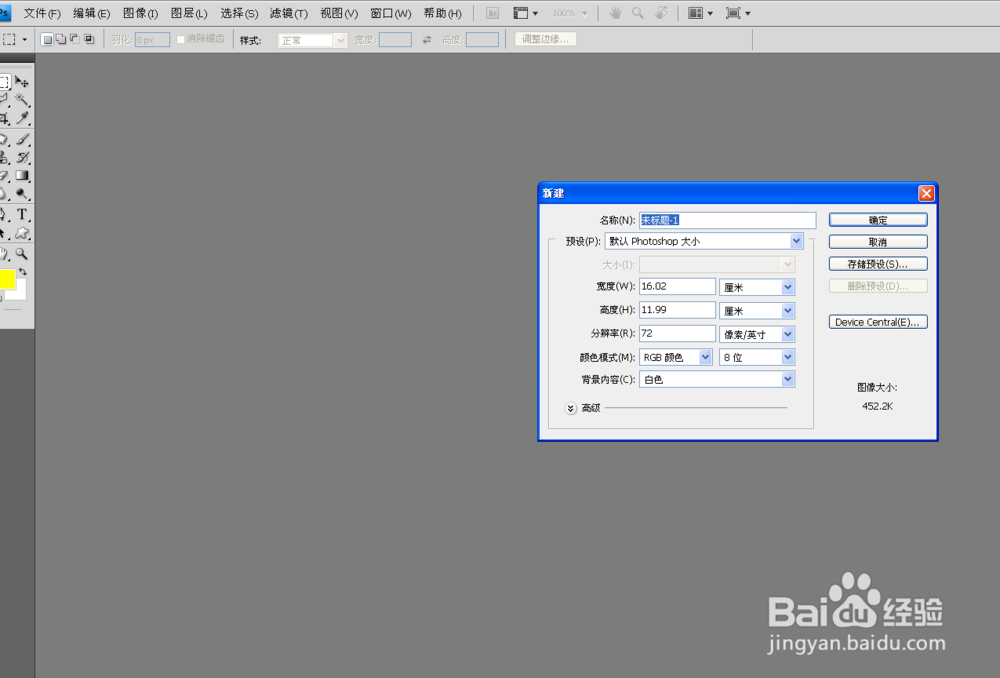Click the 高度 field showing 11.99
The height and width of the screenshot is (678, 1000).
pos(677,310)
